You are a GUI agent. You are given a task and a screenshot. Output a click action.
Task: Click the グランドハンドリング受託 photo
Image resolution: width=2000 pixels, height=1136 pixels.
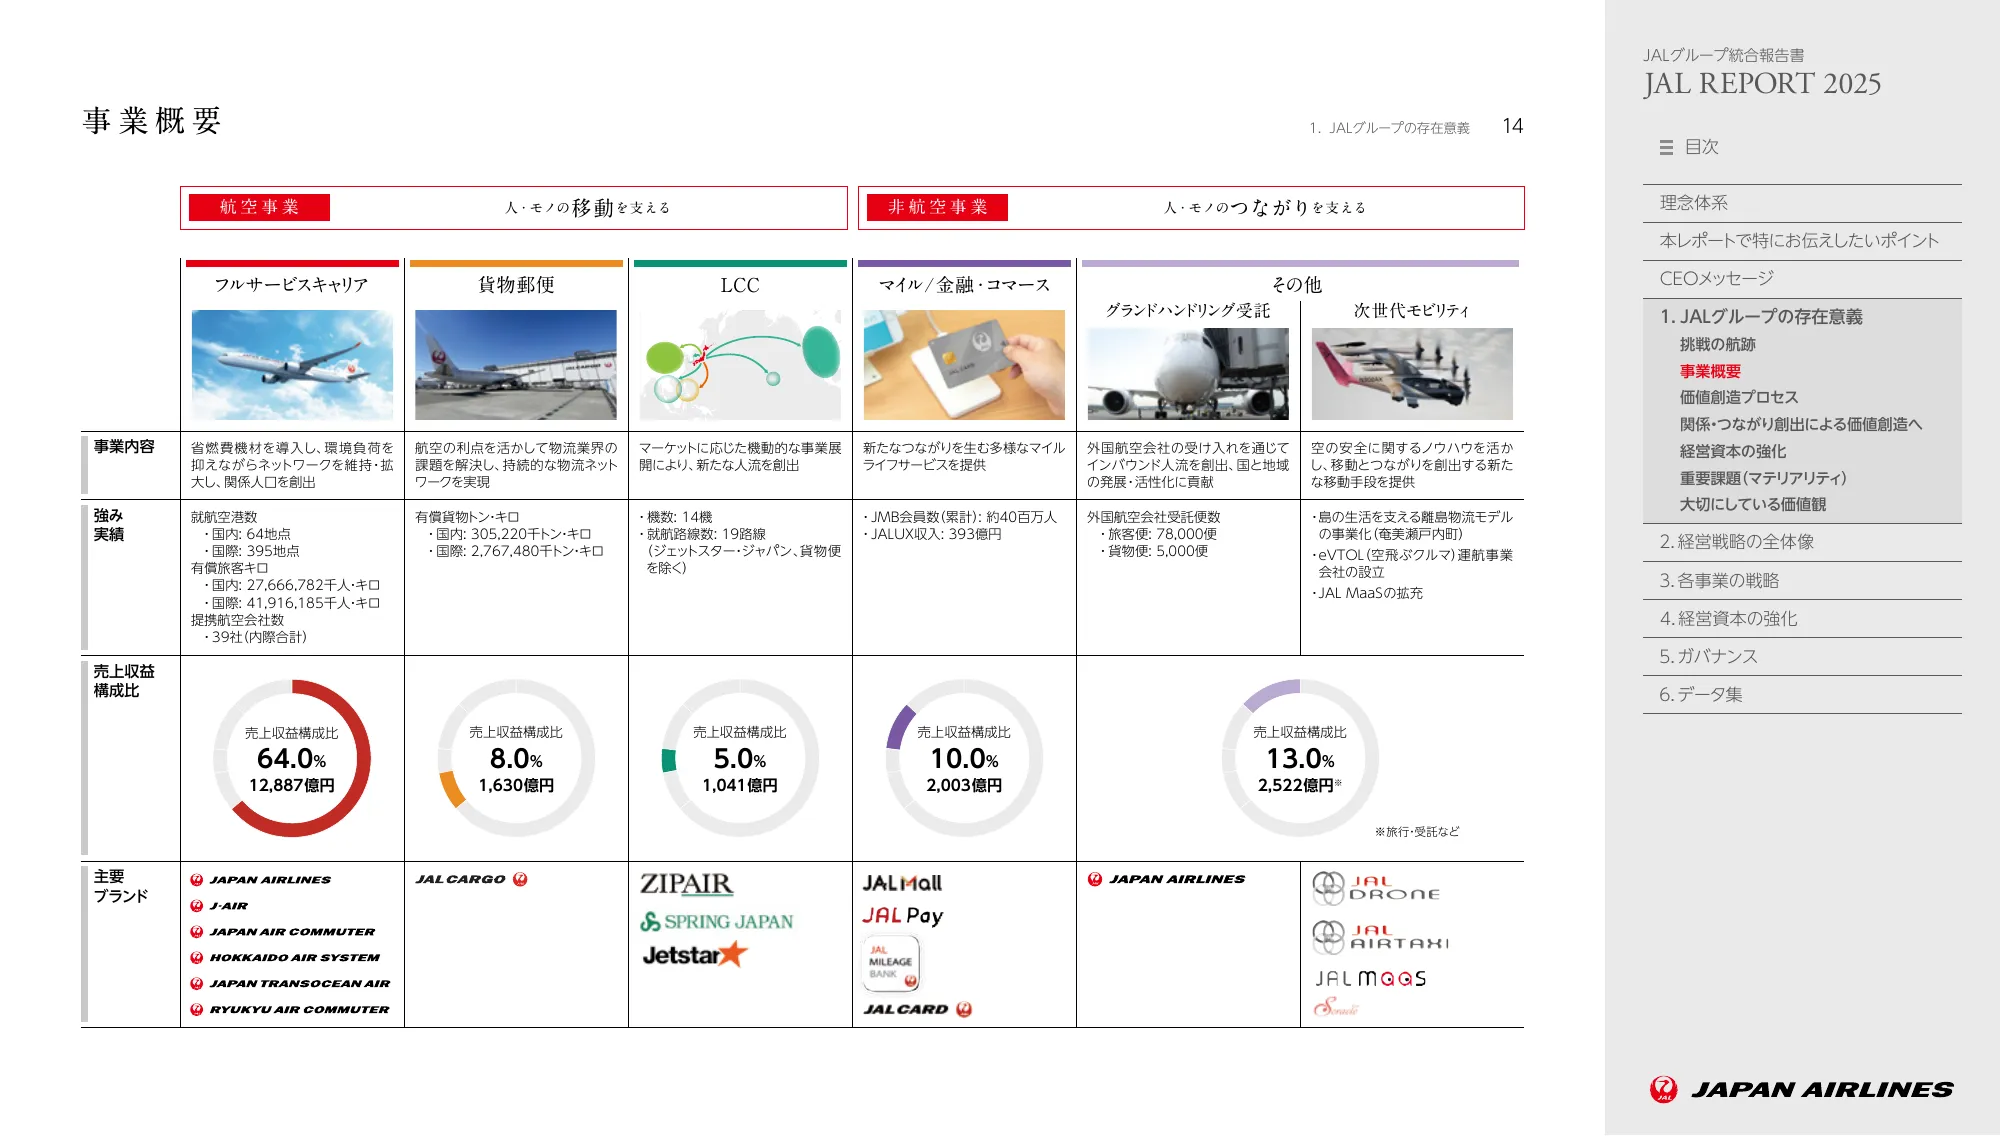pyautogui.click(x=1188, y=374)
